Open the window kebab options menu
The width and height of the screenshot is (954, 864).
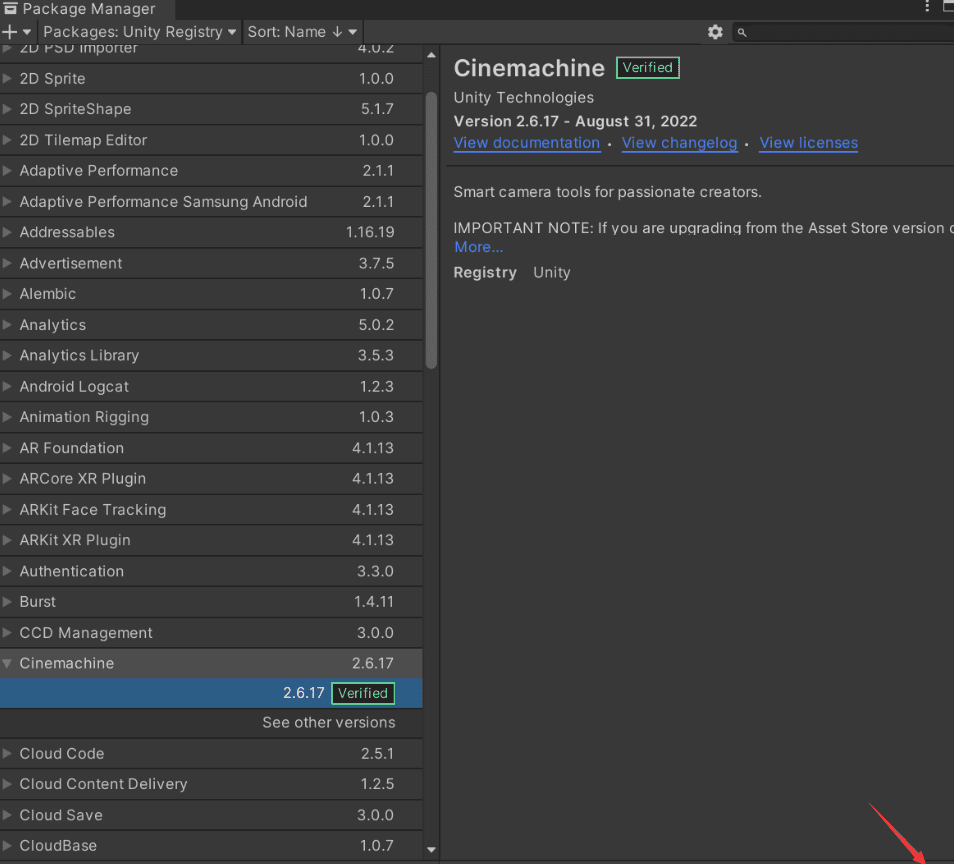pyautogui.click(x=927, y=8)
